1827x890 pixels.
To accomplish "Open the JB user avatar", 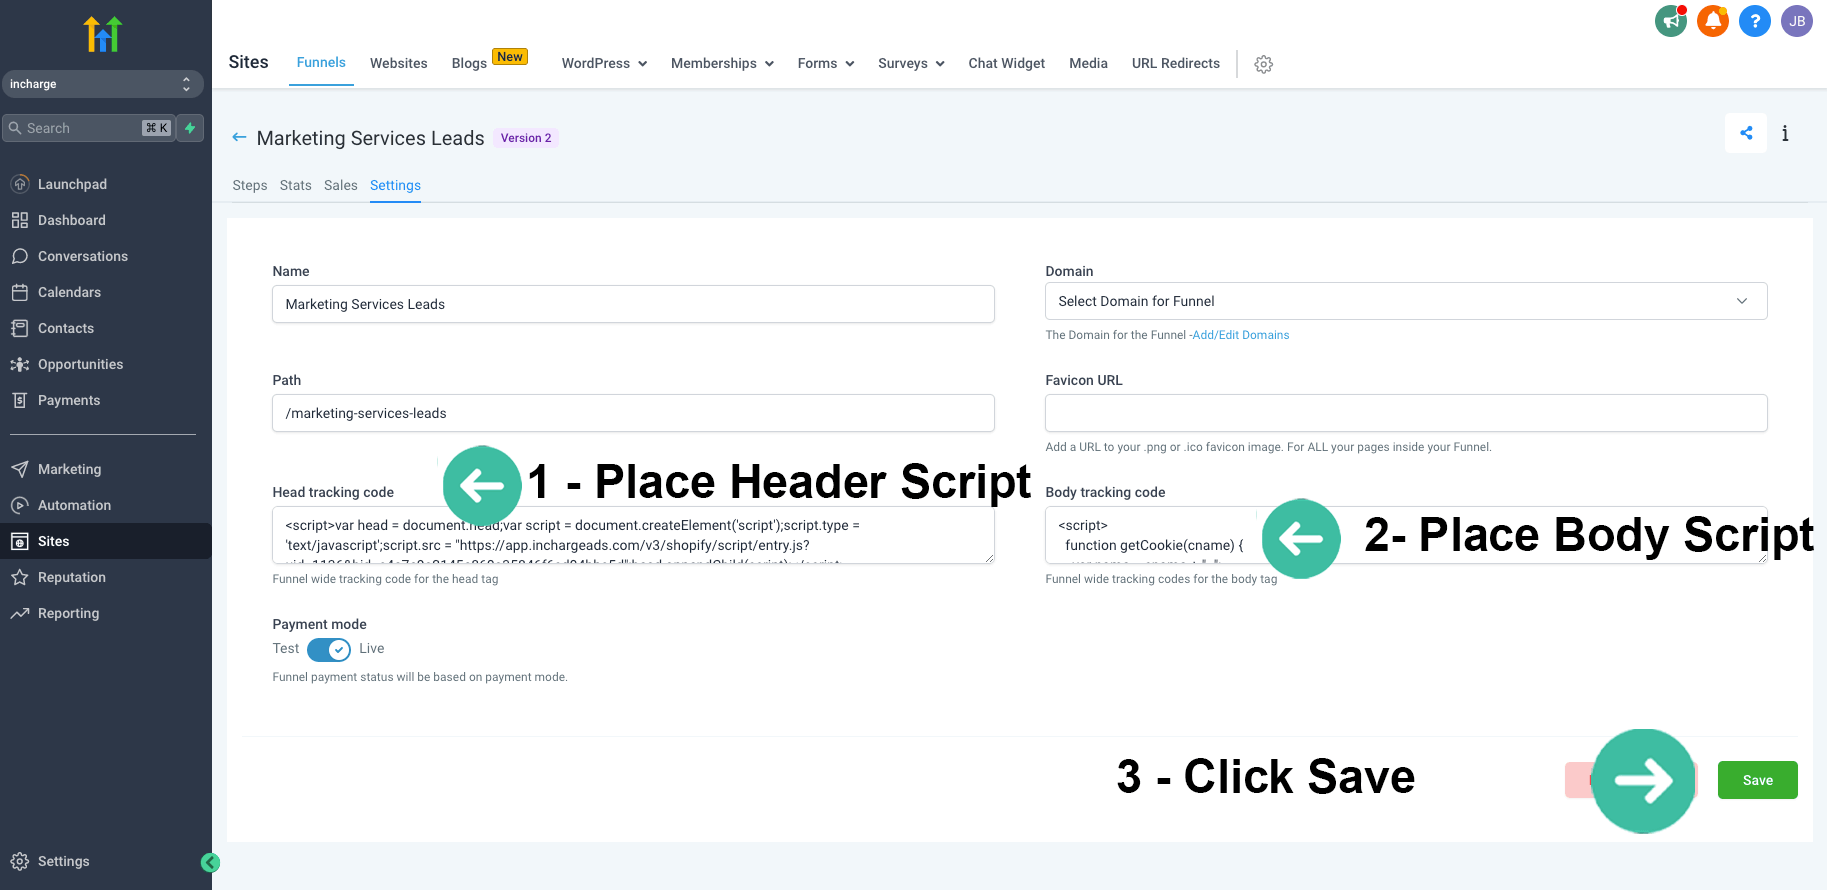I will coord(1797,21).
